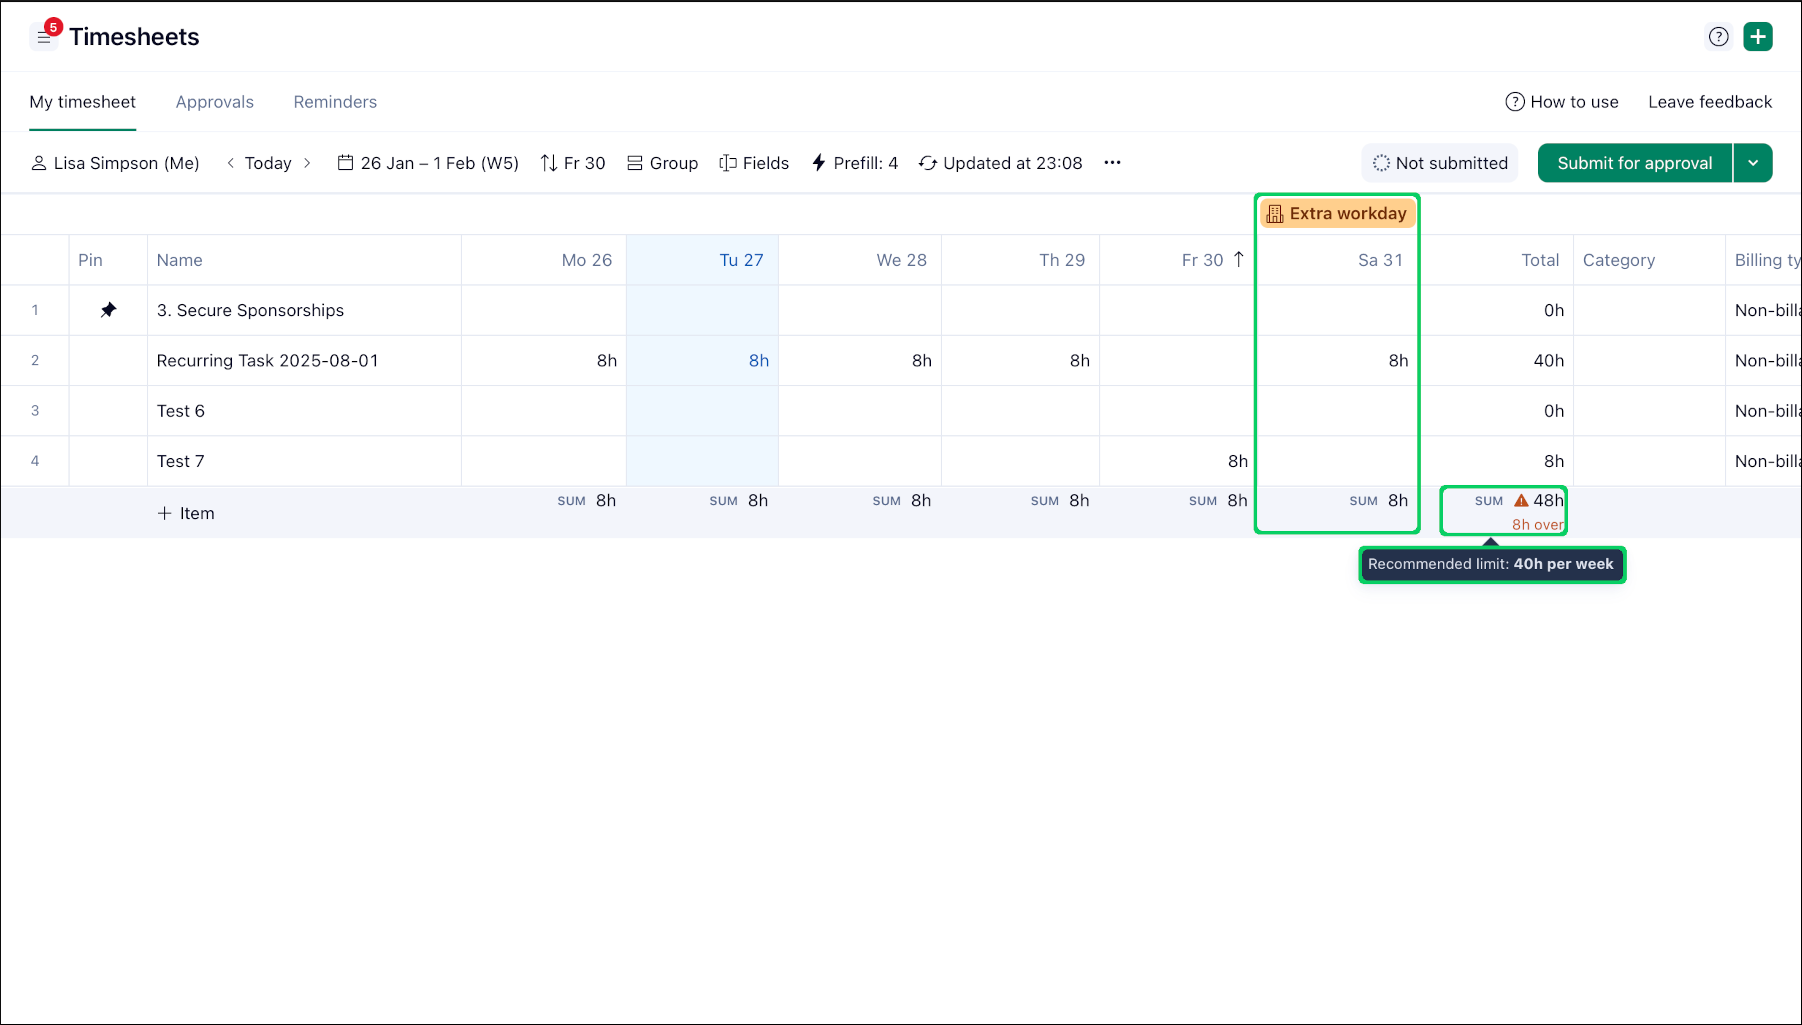
Task: Go to next week with right chevron
Action: tap(307, 163)
